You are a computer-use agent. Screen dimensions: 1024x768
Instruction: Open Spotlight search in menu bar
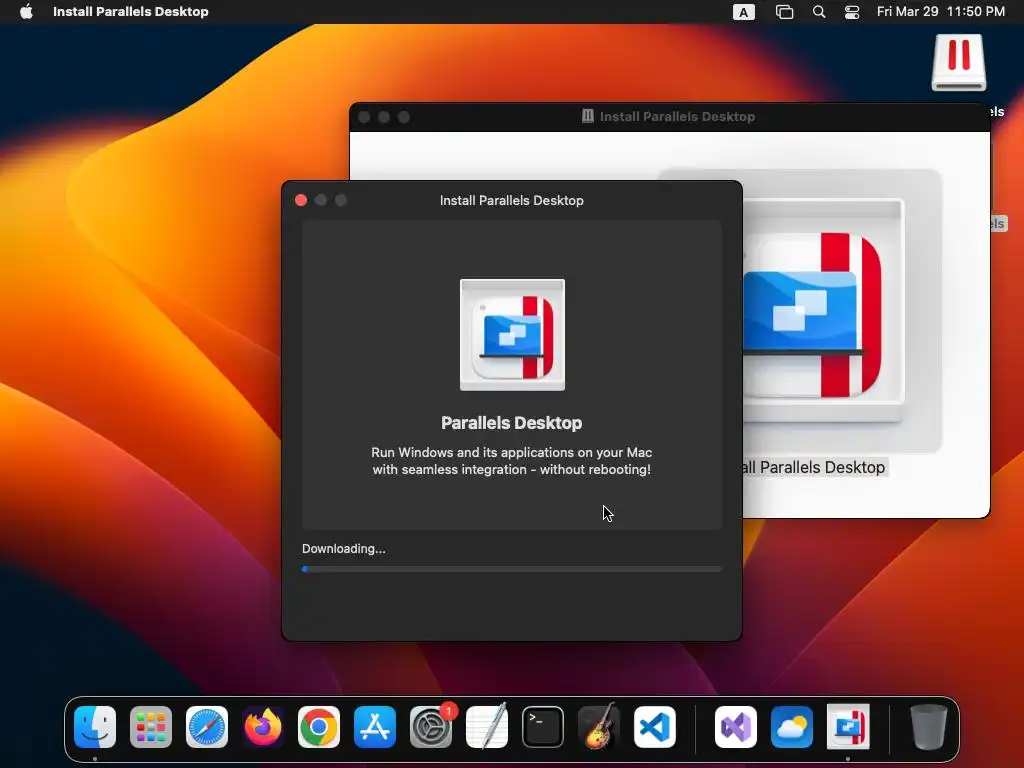coord(818,12)
